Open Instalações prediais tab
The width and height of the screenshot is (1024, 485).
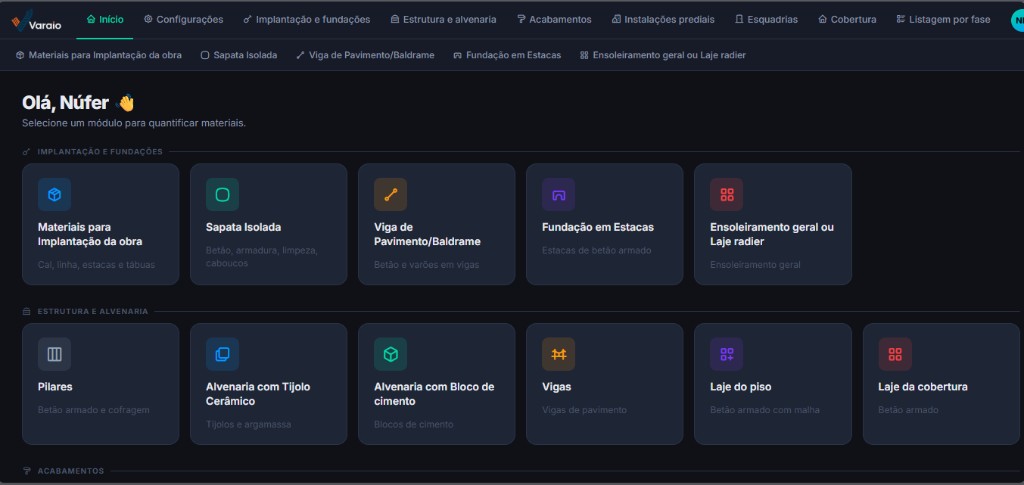(x=663, y=20)
